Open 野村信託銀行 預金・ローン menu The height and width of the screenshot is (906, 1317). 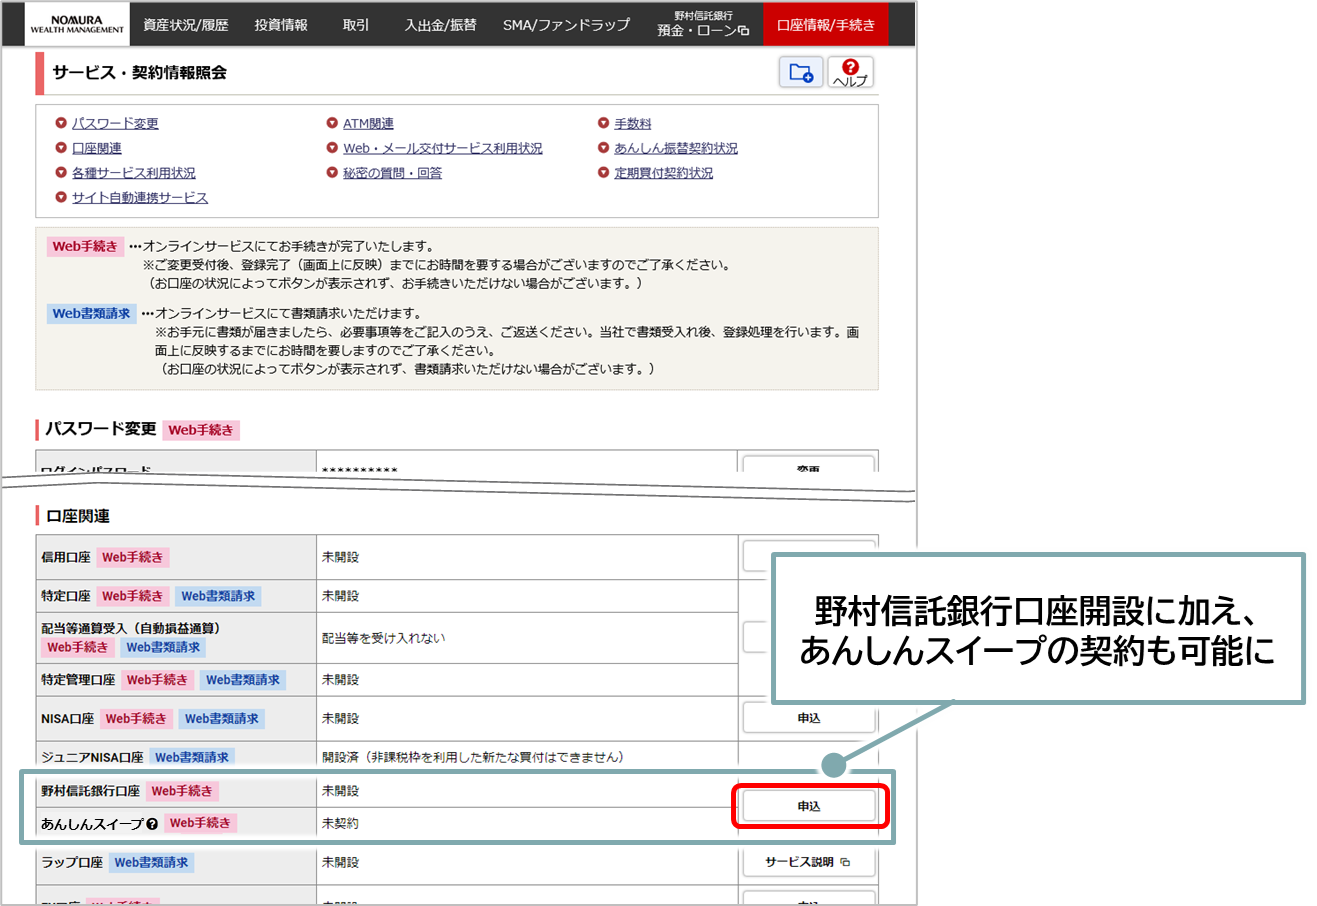pos(702,24)
